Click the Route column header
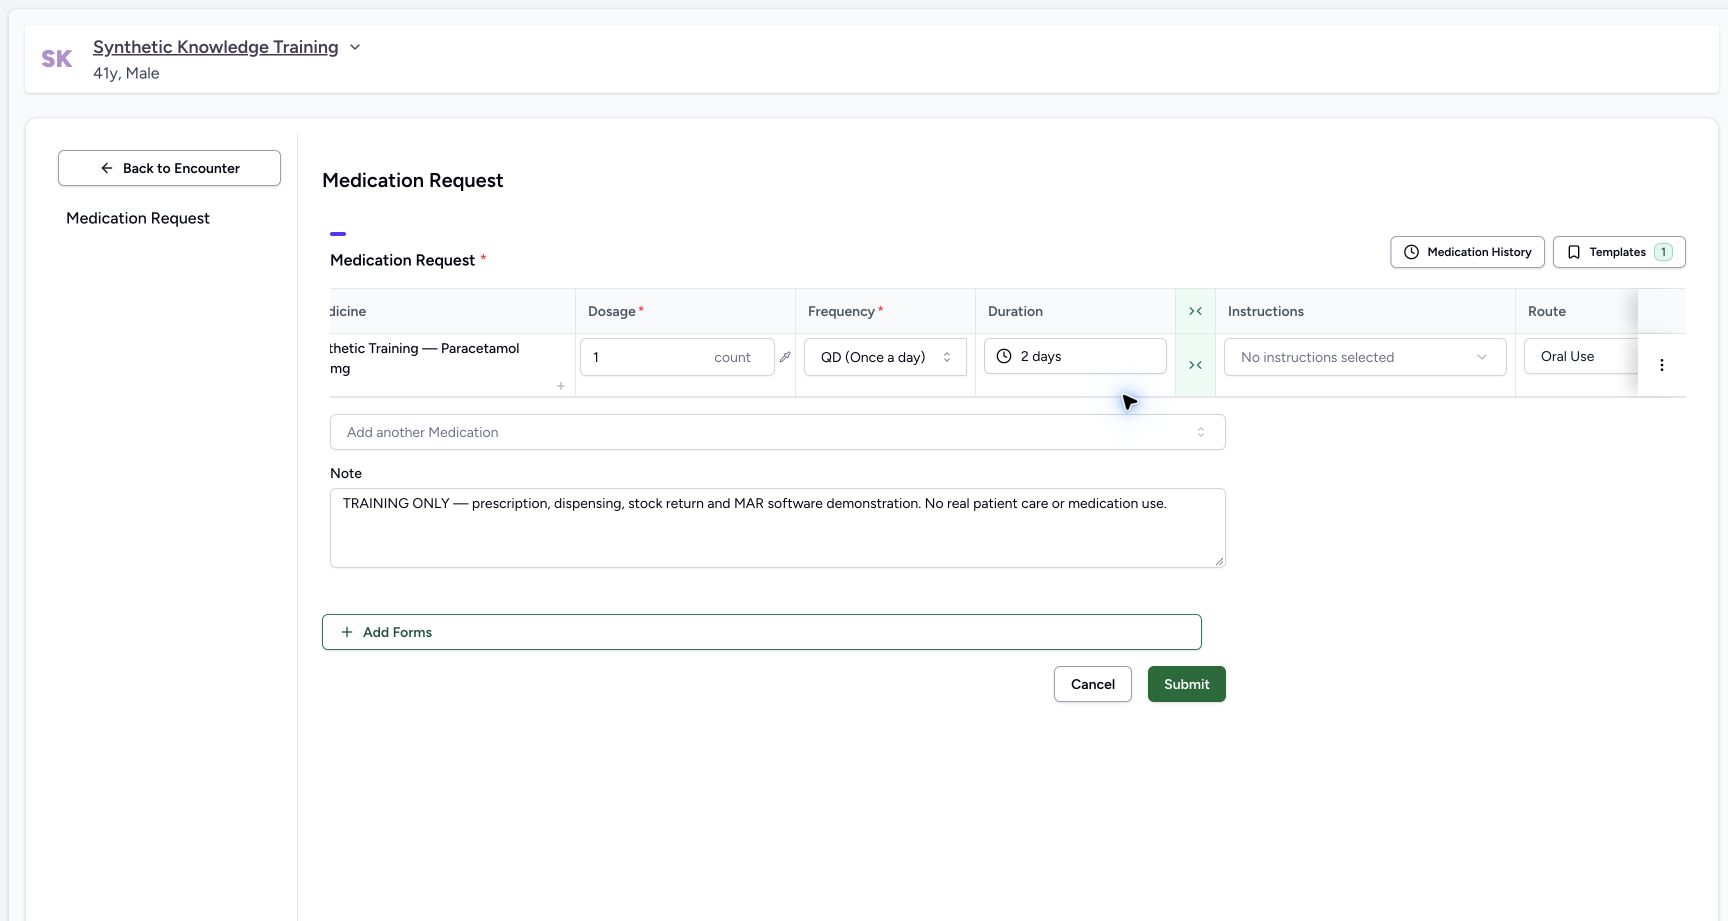Viewport: 1728px width, 921px height. click(1576, 311)
